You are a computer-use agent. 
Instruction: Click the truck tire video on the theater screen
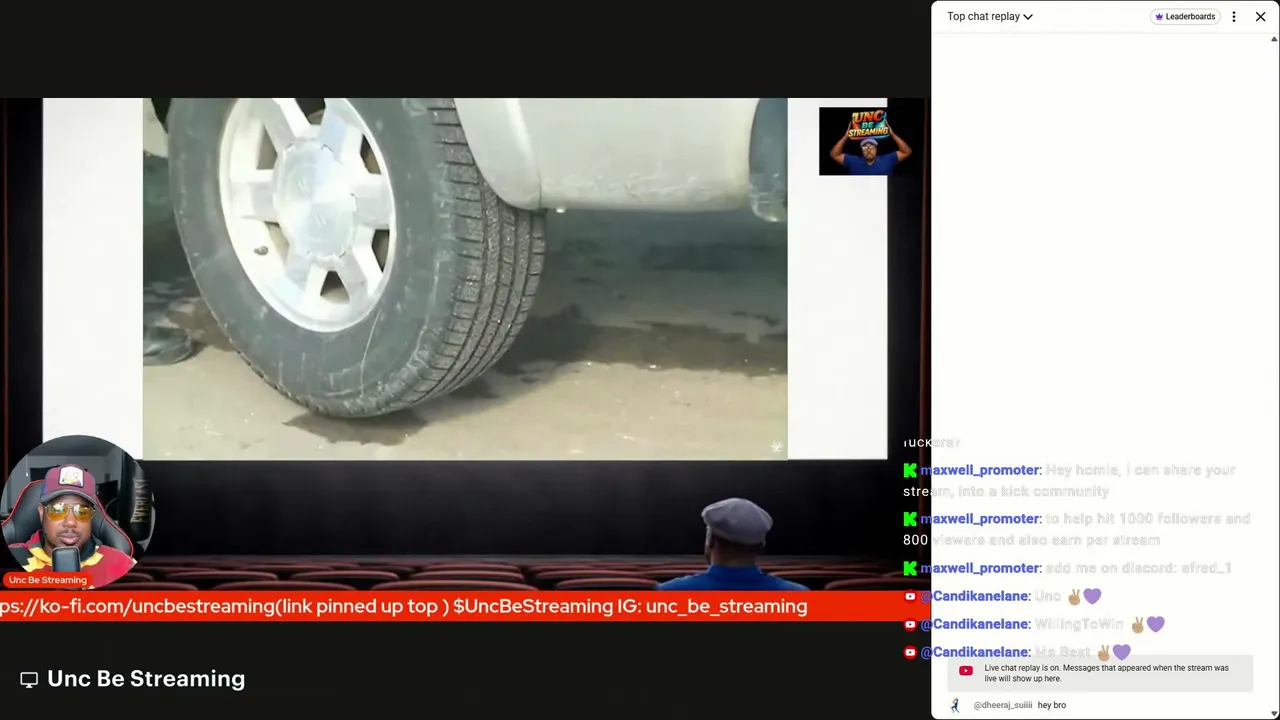(465, 278)
